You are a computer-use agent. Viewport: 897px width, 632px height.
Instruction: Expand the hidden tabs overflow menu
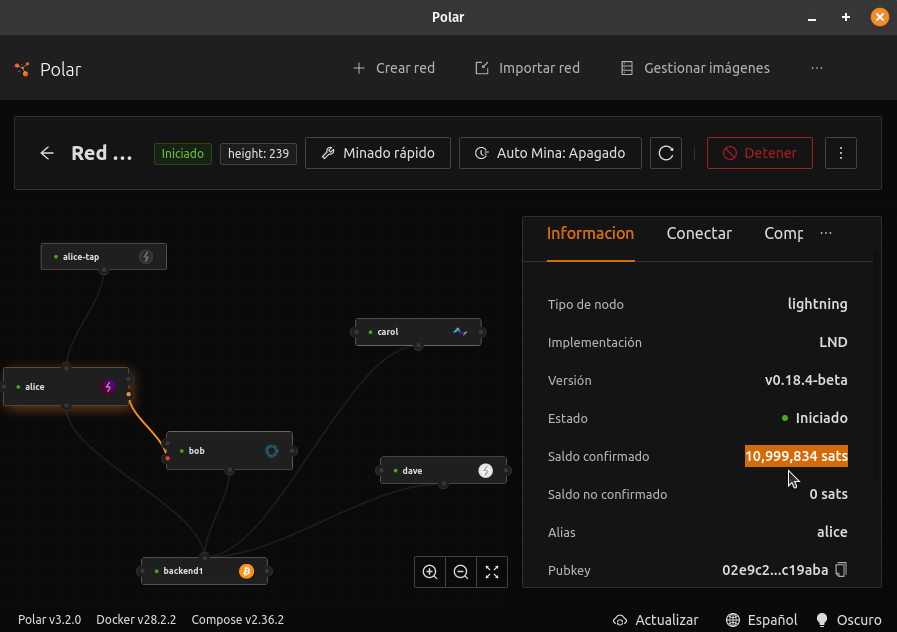(826, 233)
